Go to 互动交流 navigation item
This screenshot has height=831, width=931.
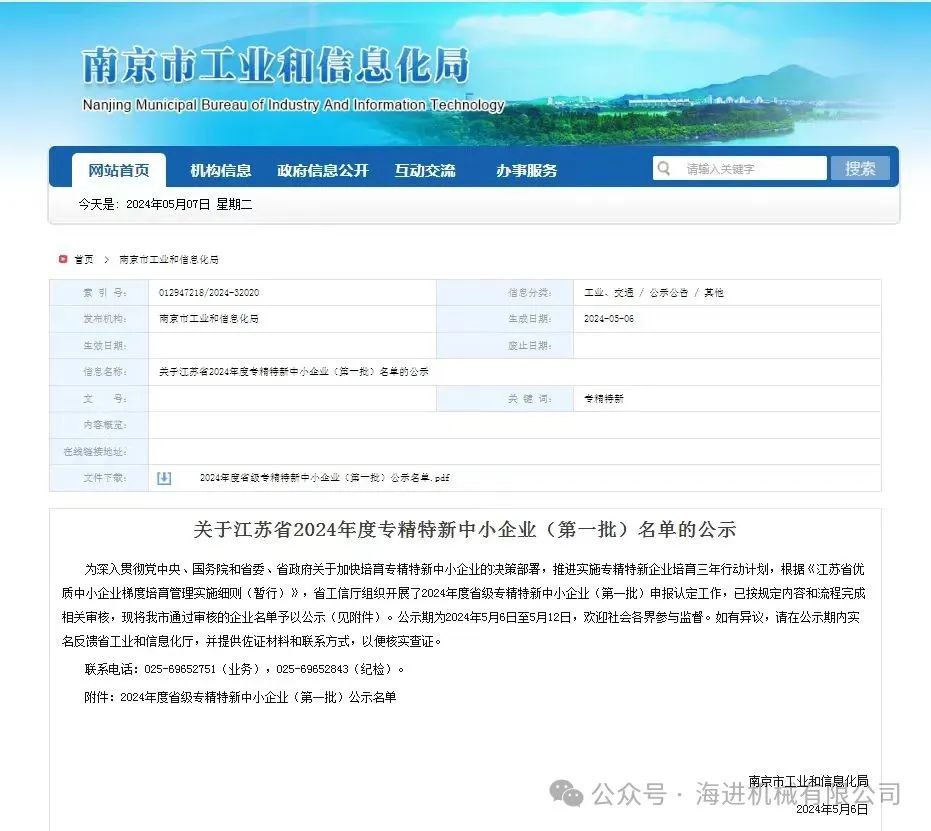click(x=425, y=170)
